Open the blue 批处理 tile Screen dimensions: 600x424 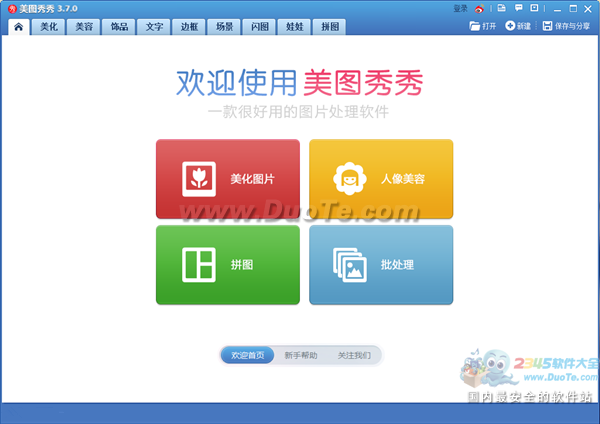point(381,265)
